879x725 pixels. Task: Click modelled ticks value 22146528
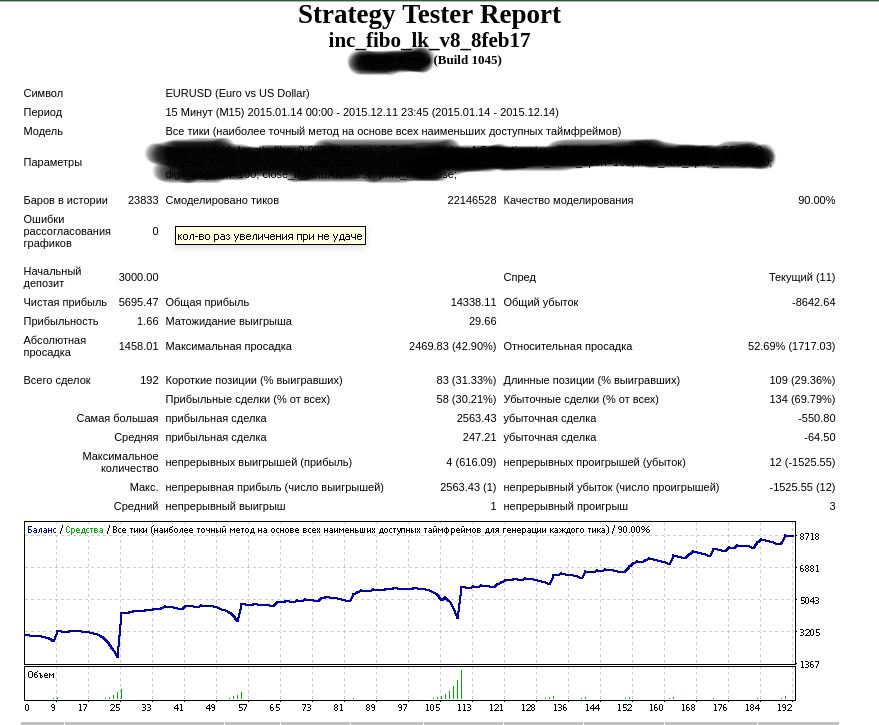coord(471,200)
